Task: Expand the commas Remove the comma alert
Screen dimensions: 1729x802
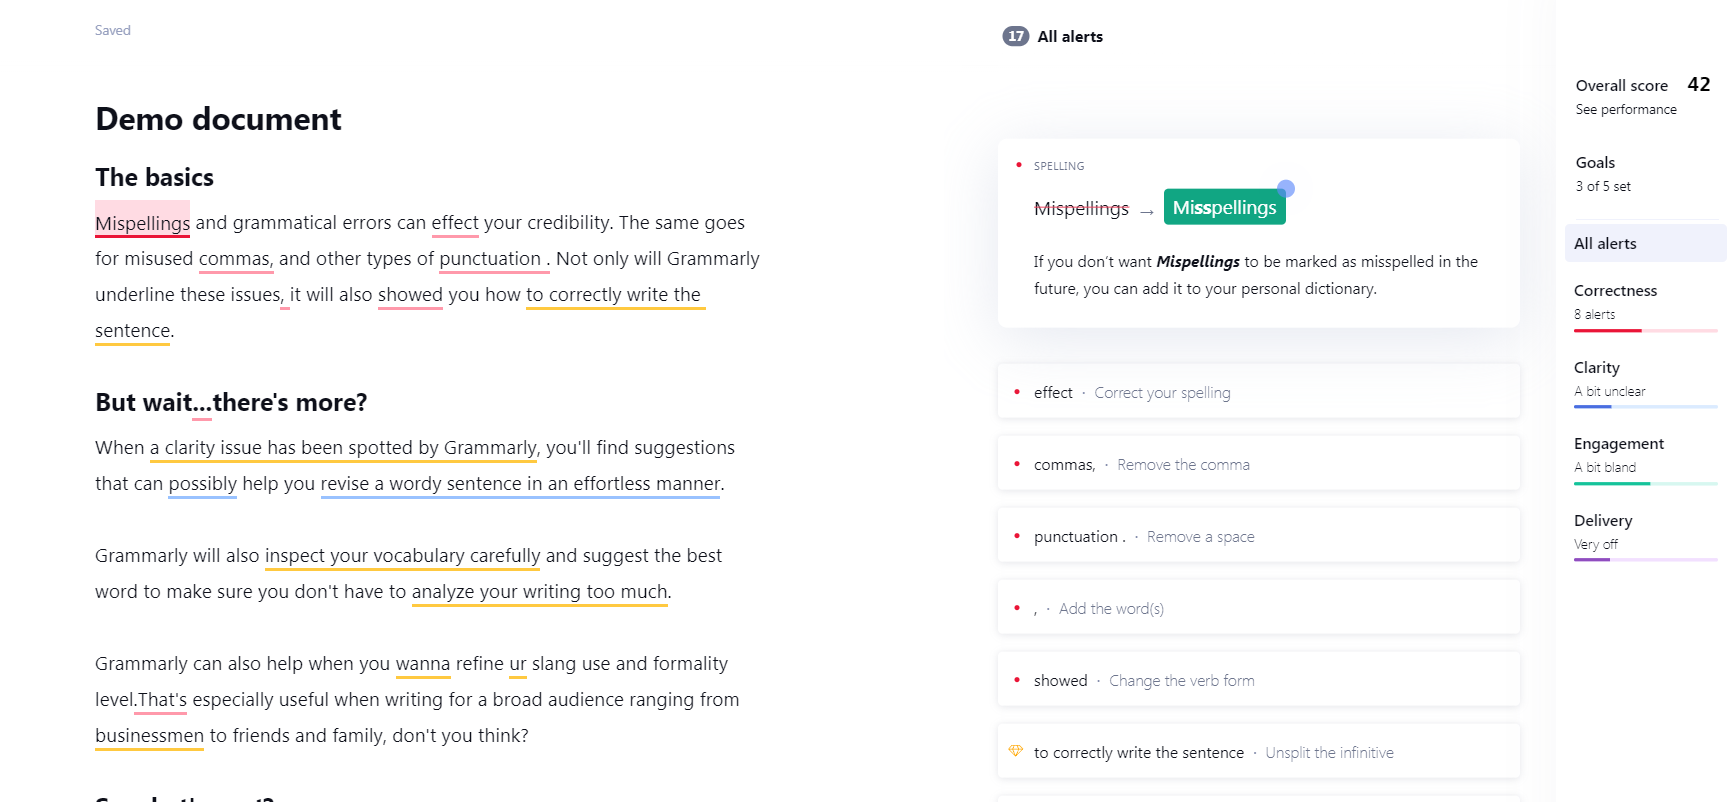Action: (x=1257, y=464)
